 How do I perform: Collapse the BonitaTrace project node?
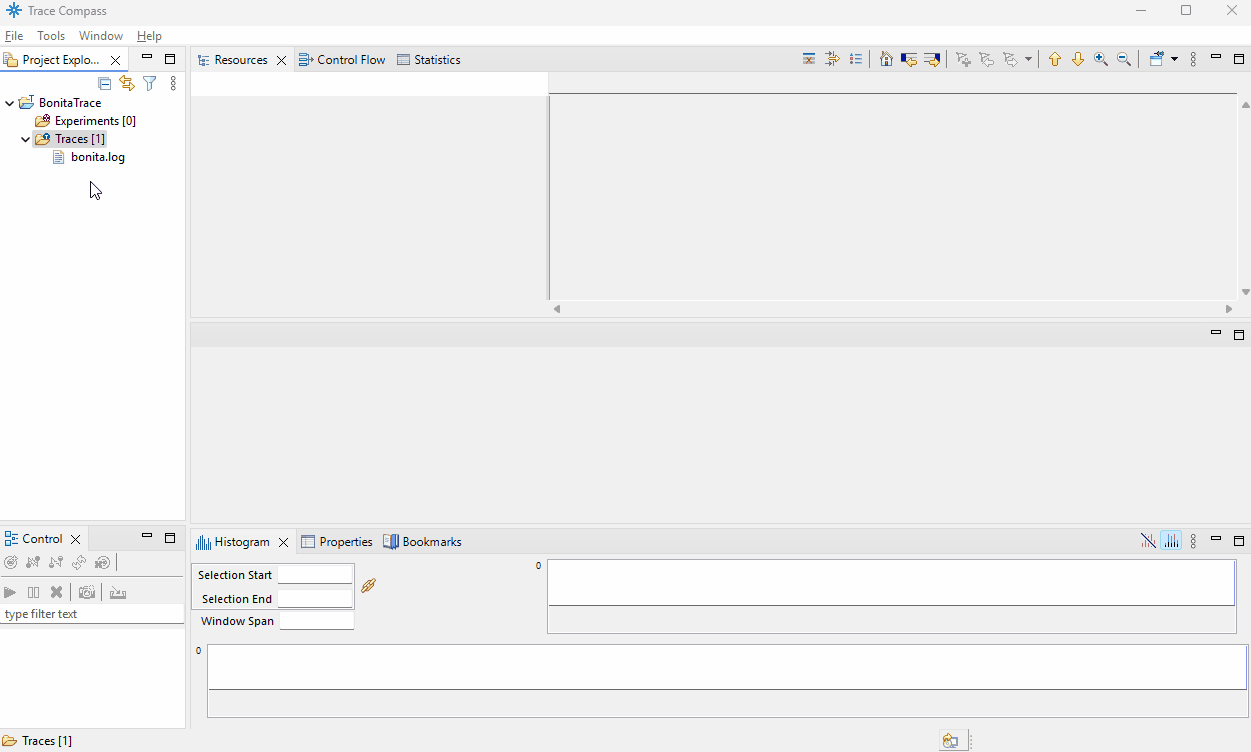pos(9,102)
